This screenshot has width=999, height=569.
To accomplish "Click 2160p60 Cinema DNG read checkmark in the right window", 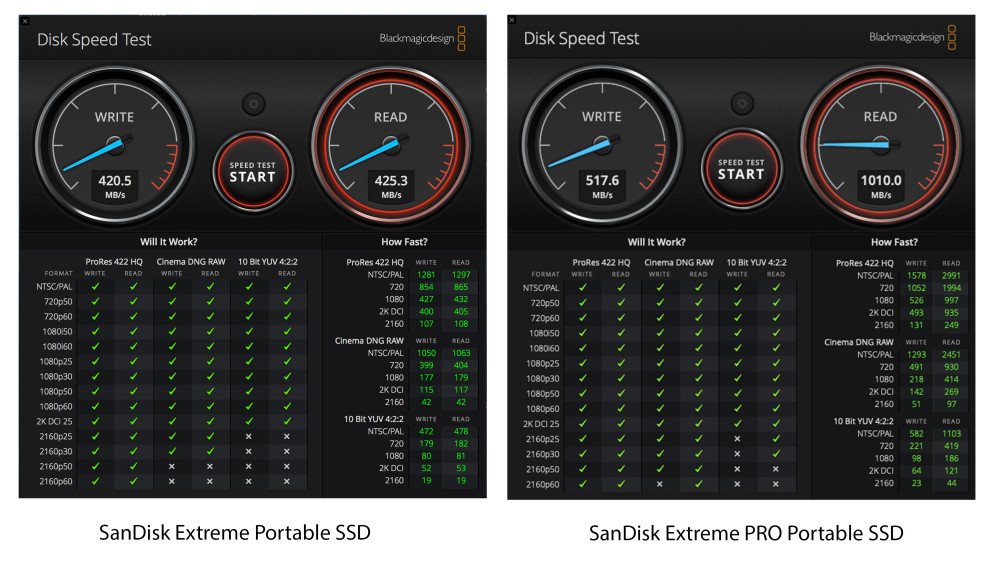I will (x=699, y=484).
